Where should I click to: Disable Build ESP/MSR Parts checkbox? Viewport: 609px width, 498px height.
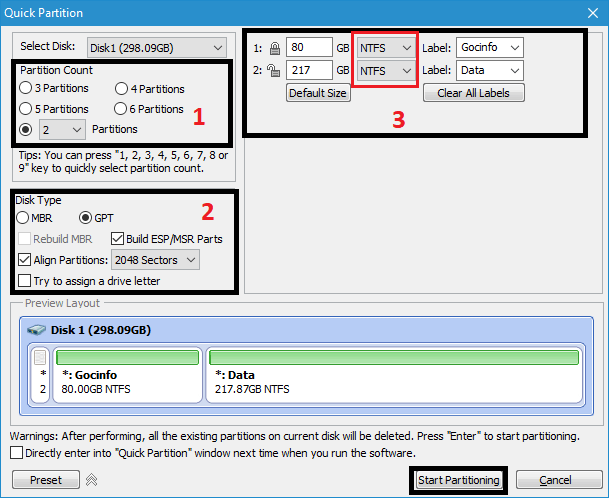tap(117, 238)
